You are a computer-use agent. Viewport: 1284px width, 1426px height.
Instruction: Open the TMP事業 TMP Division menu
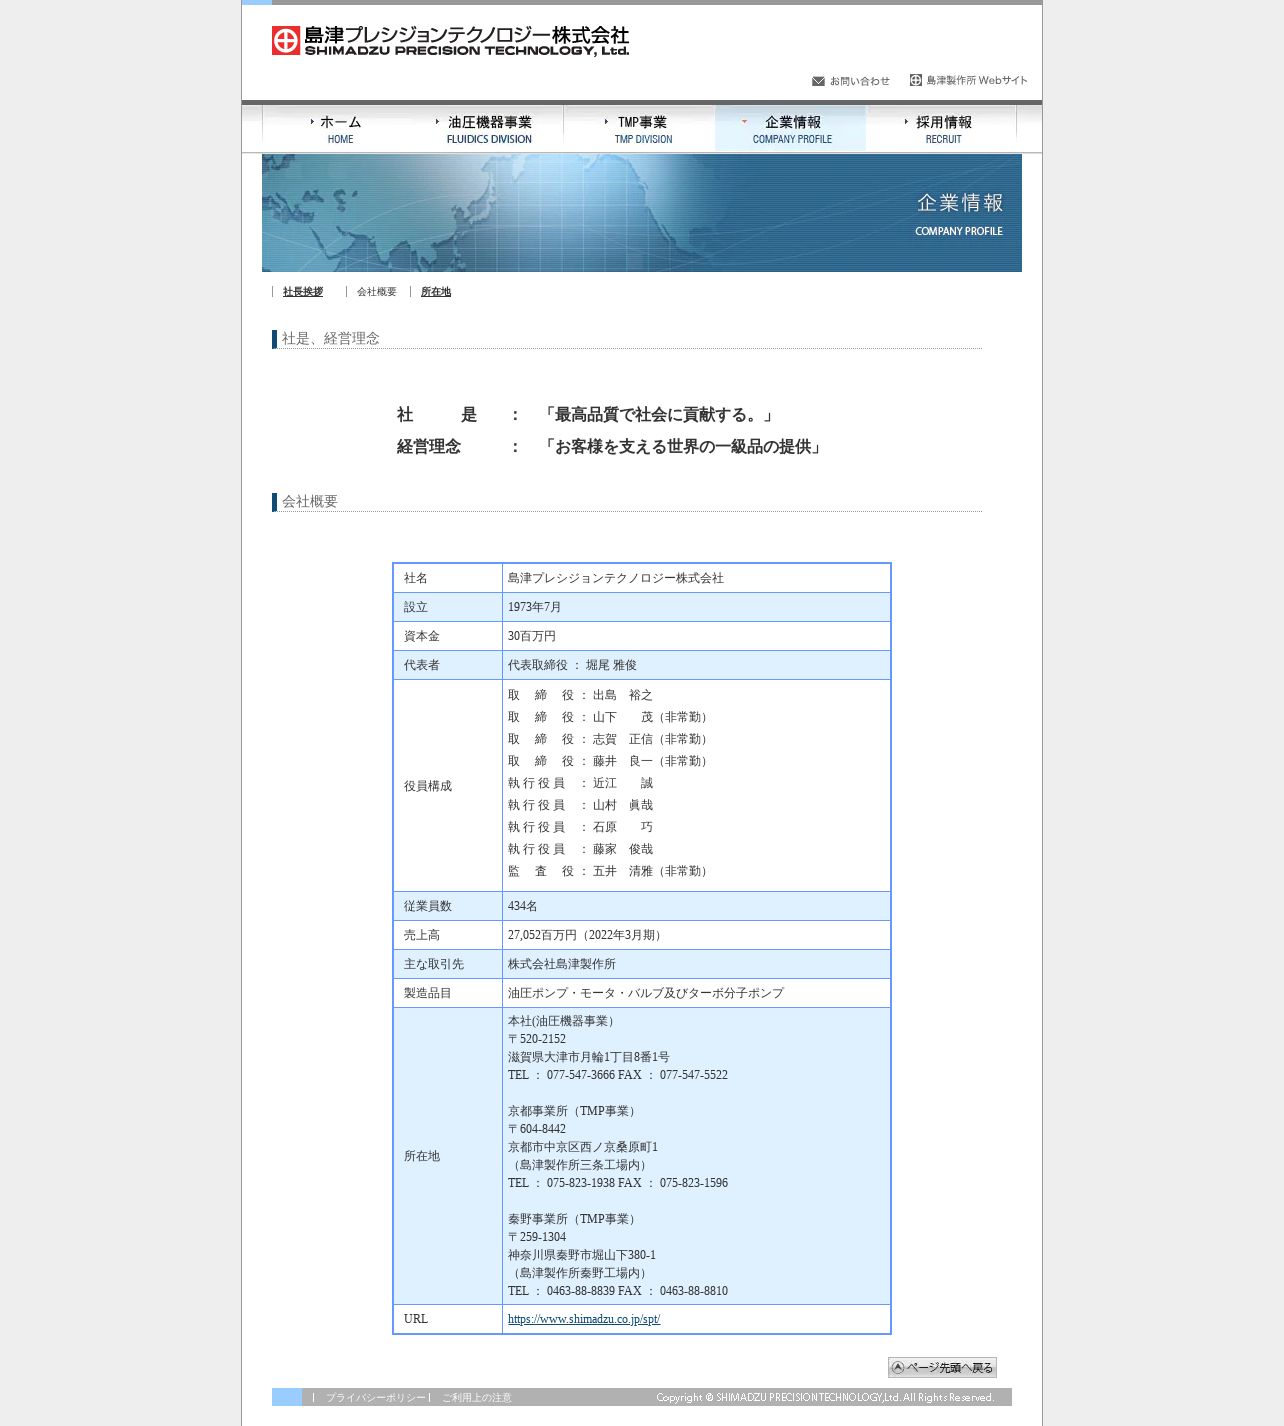640,129
